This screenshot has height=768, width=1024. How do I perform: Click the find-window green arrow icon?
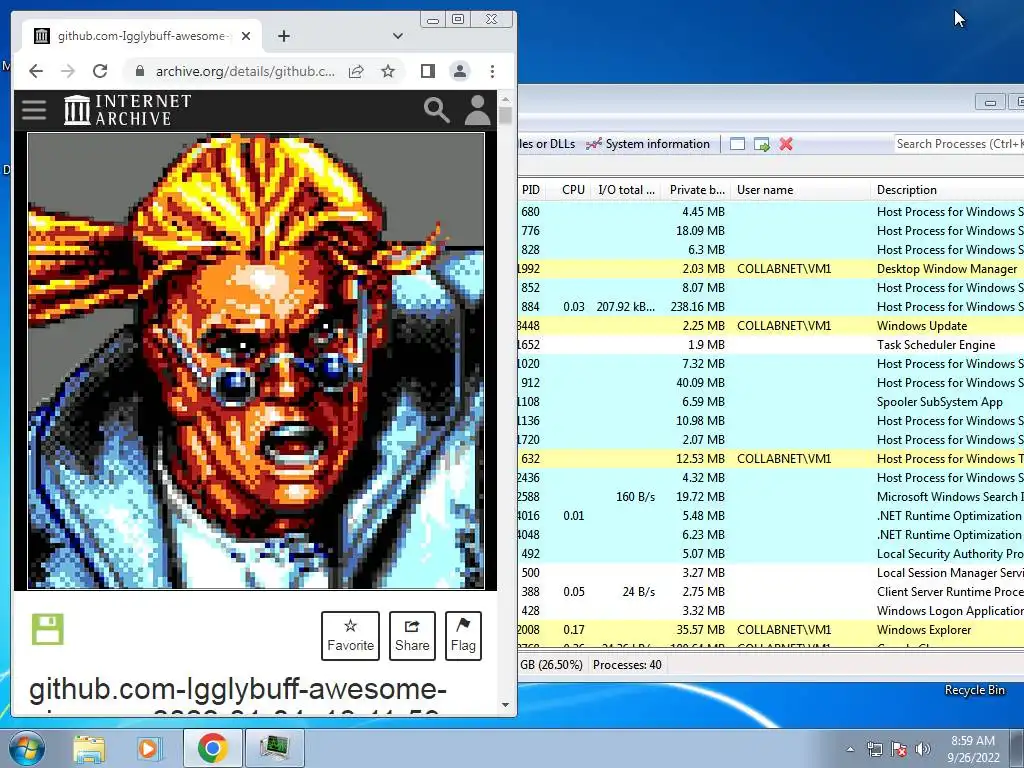pyautogui.click(x=761, y=144)
